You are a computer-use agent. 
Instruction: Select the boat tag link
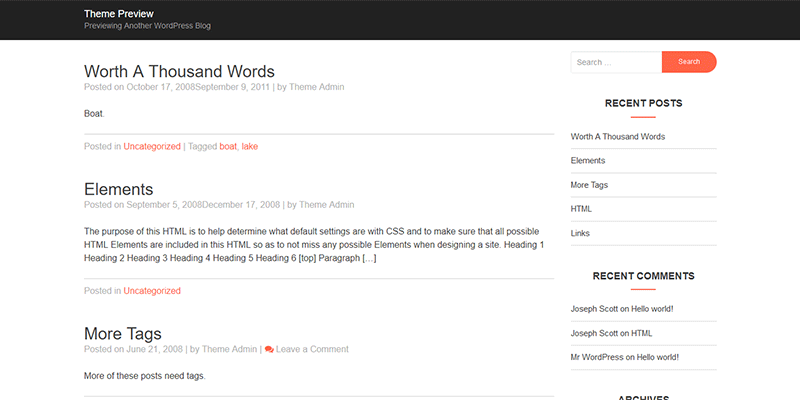coord(228,146)
